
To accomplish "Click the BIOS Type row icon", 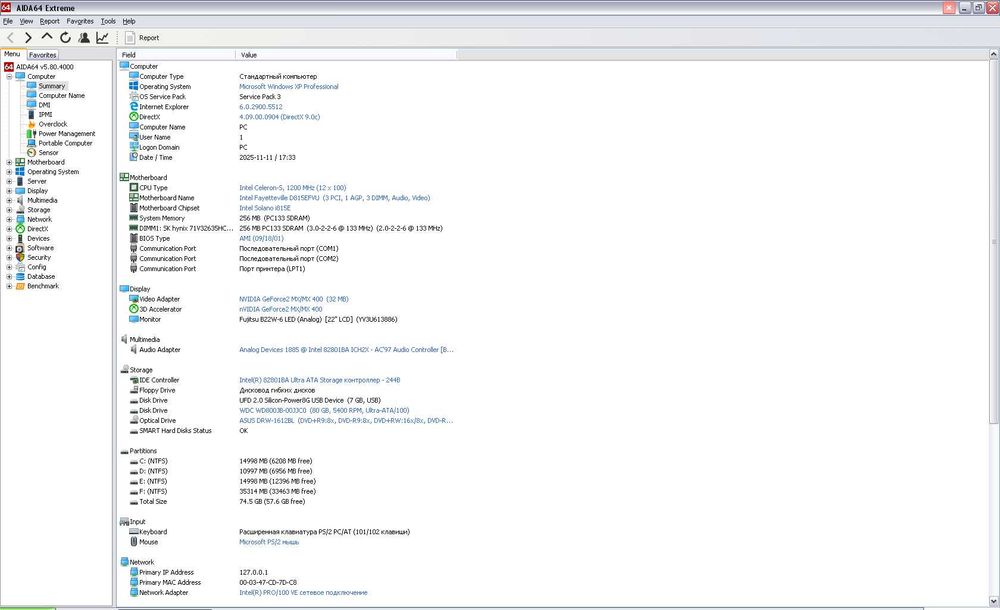I will pos(134,238).
